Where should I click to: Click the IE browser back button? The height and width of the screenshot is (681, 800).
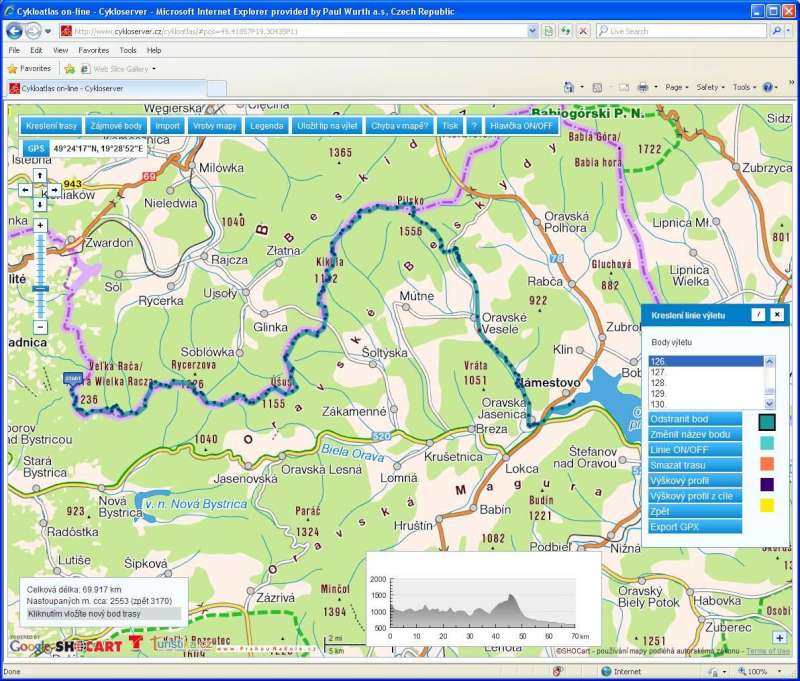coord(15,31)
